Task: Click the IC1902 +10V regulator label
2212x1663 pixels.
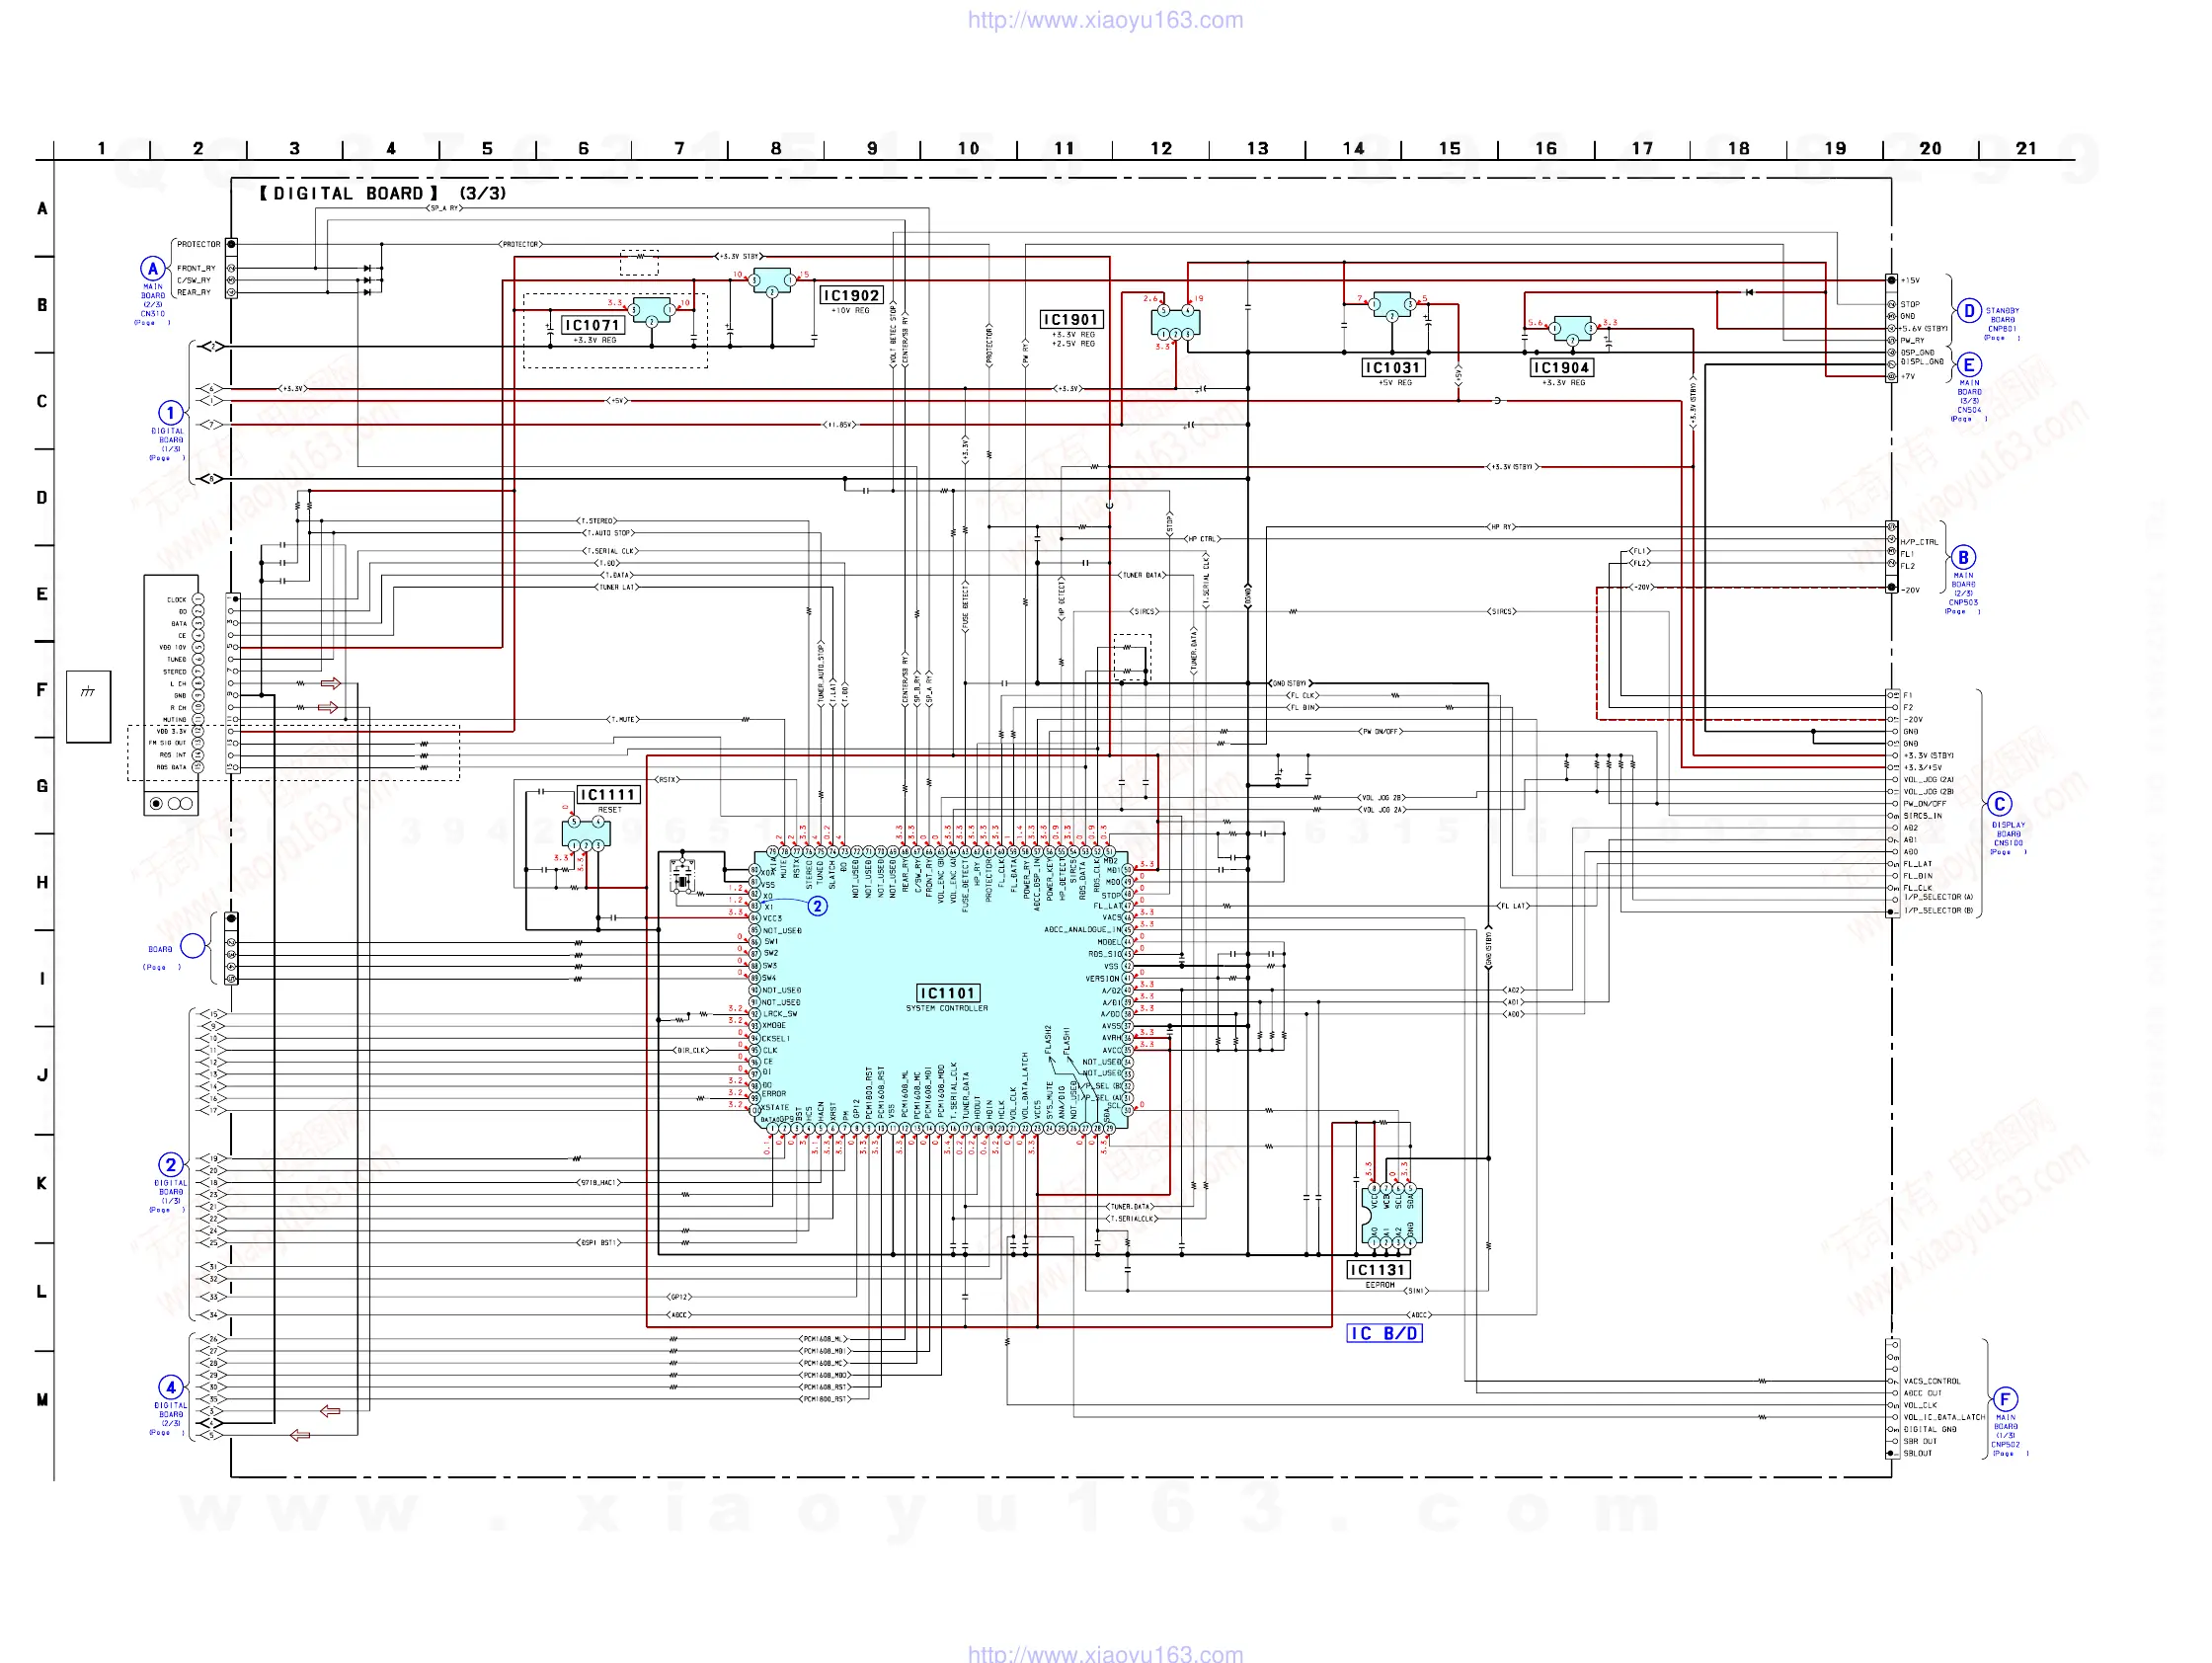Action: click(851, 295)
